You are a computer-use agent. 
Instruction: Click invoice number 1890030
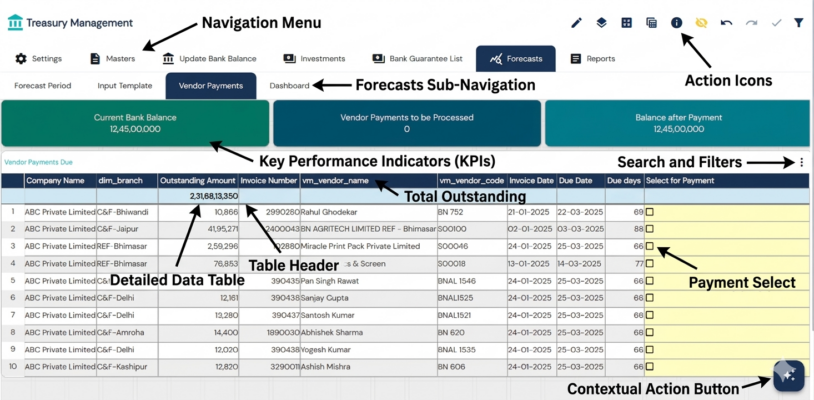[x=269, y=333]
